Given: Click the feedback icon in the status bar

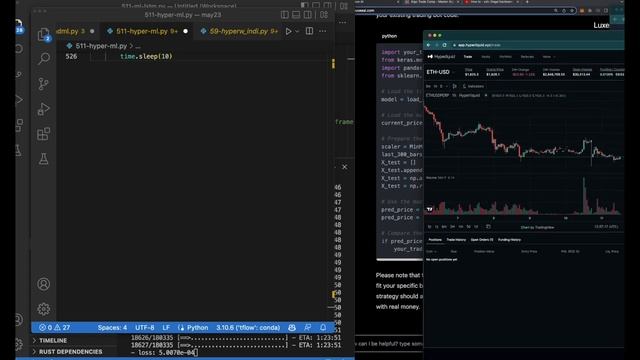Looking at the screenshot, I should (x=307, y=327).
